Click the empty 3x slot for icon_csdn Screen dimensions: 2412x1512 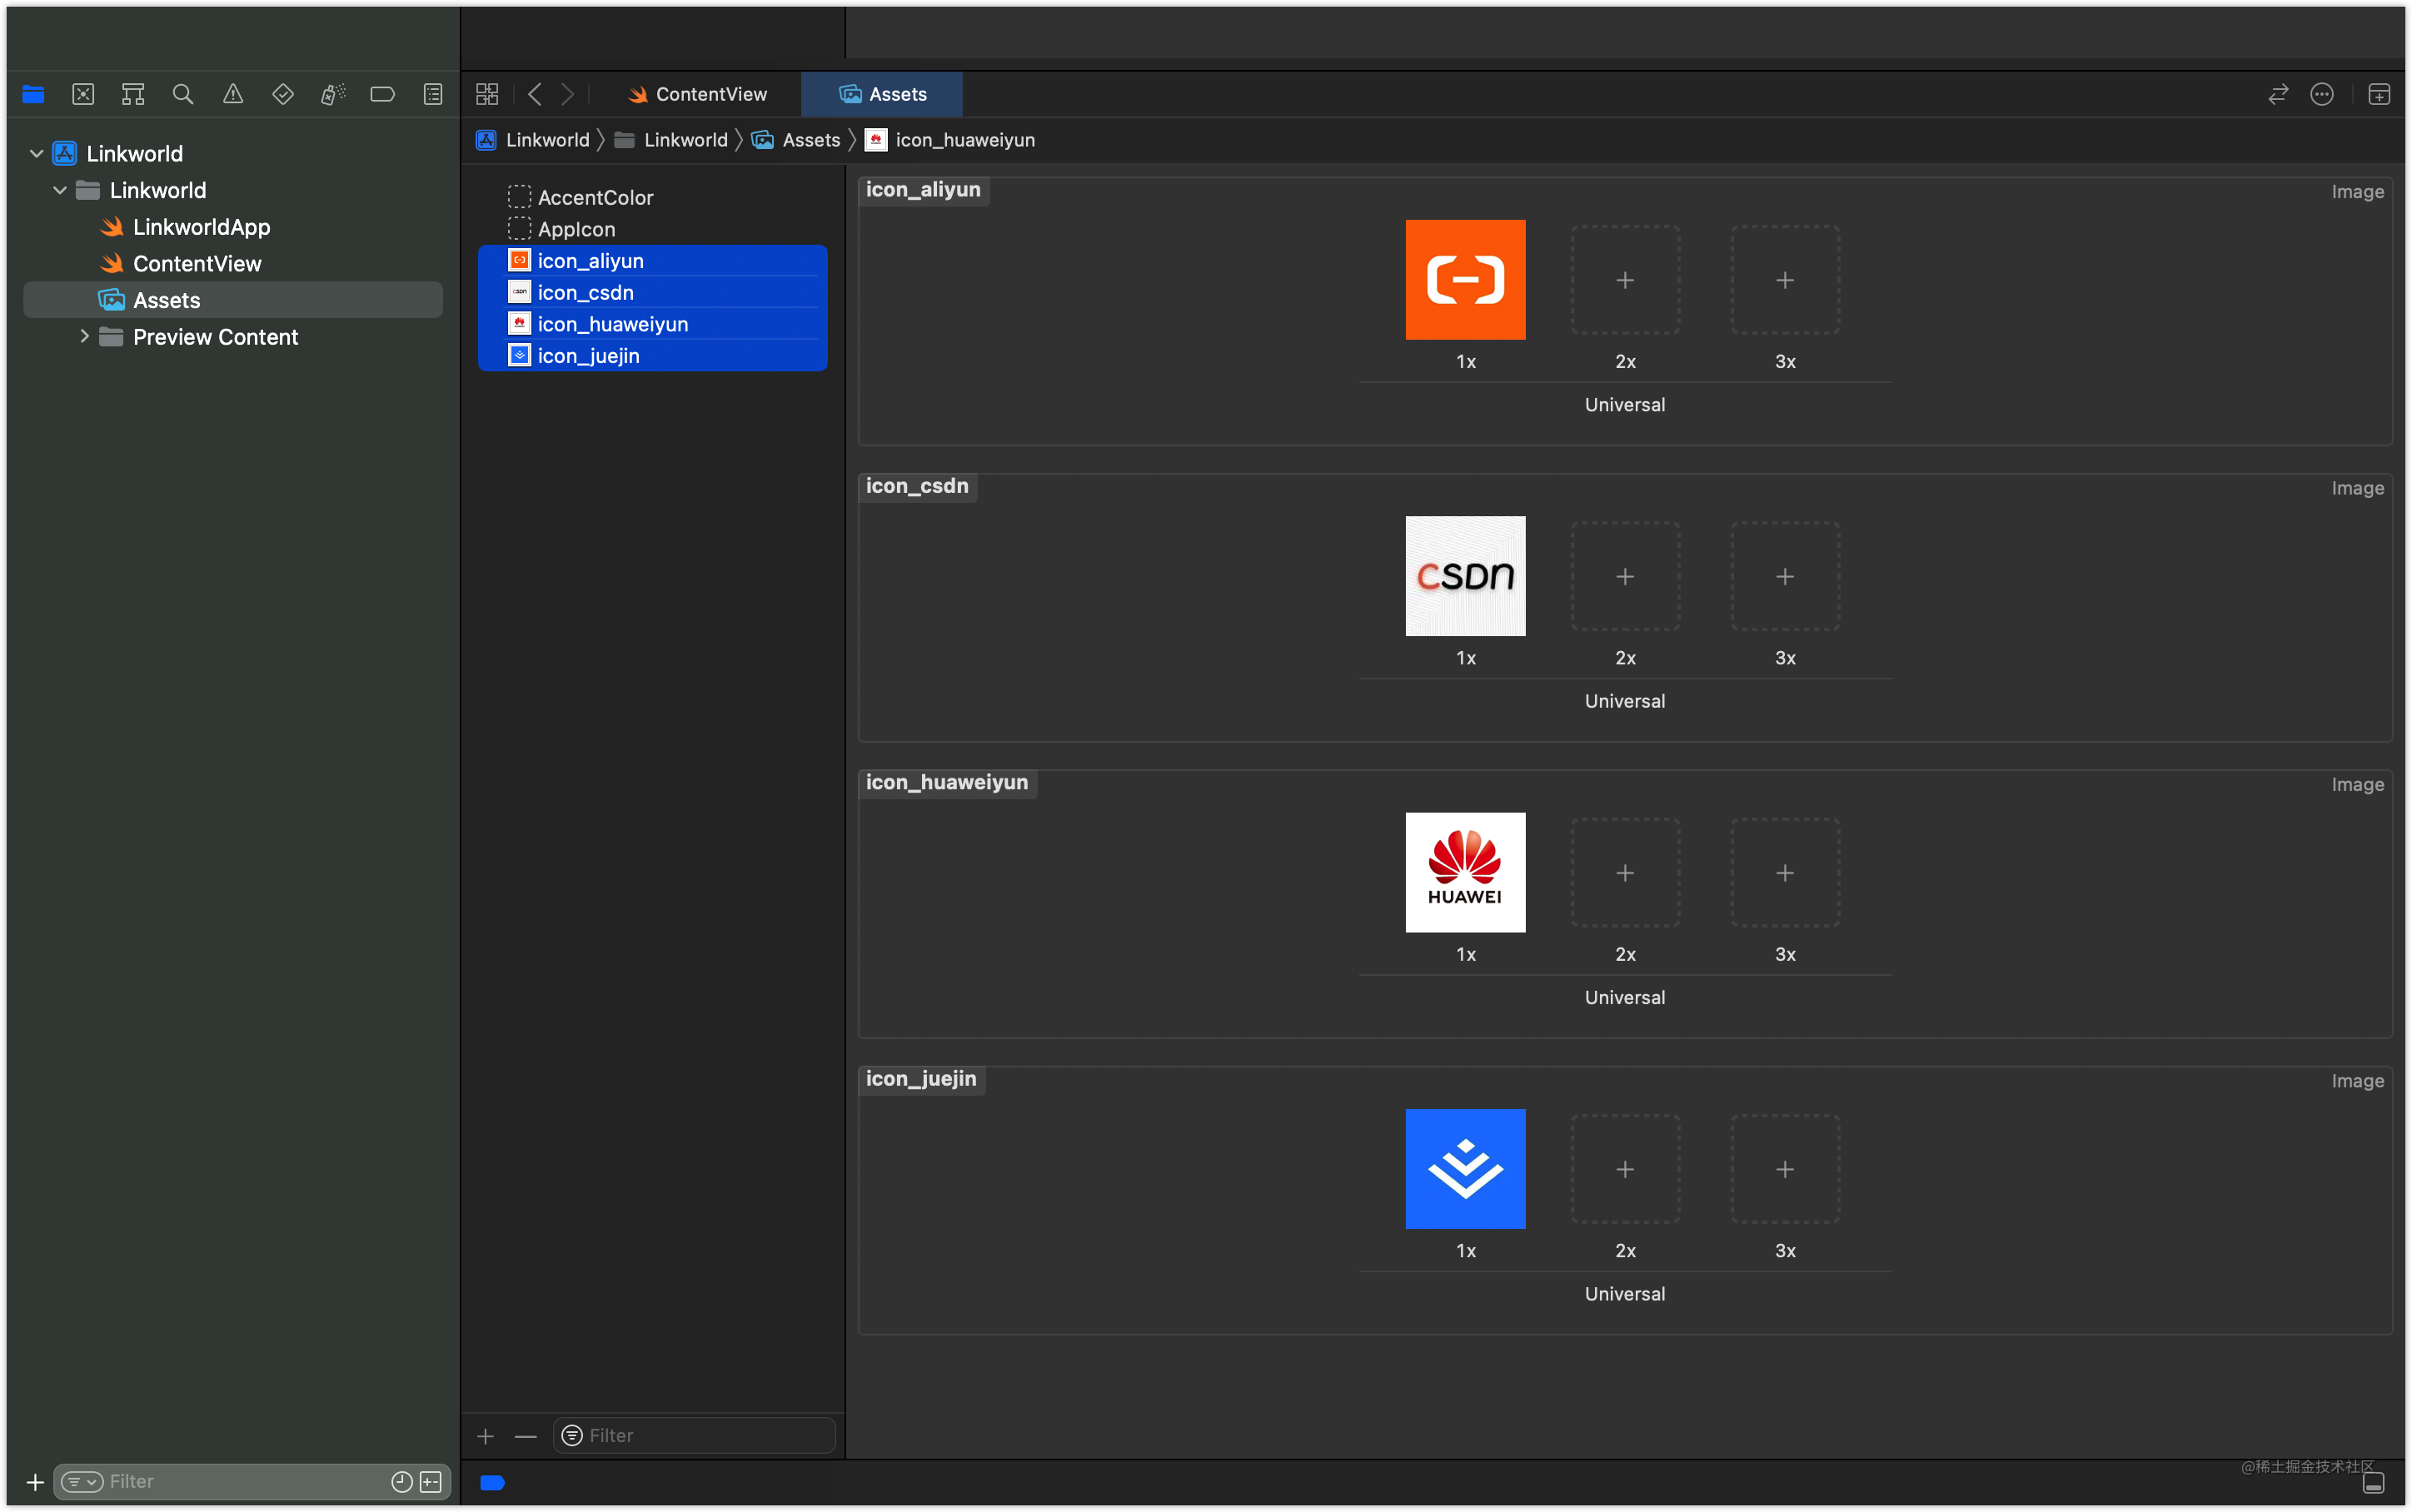point(1785,576)
